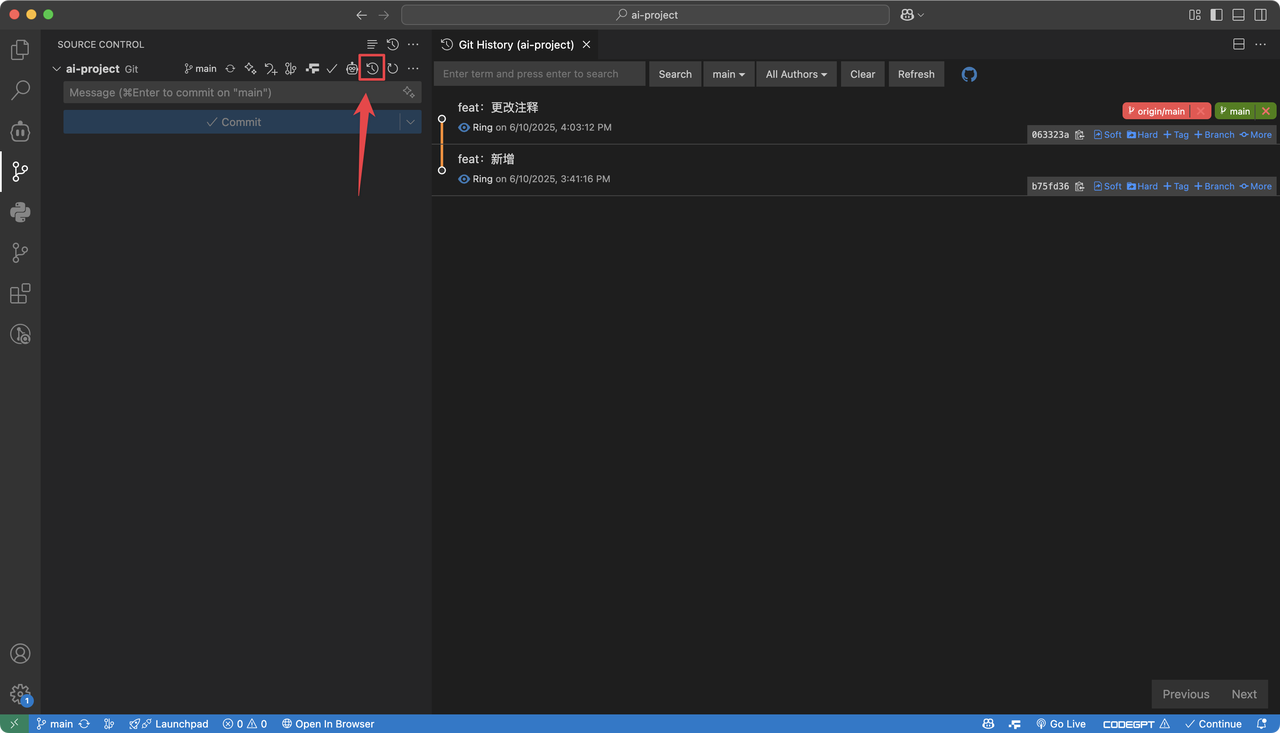Close the Git History tab
Image resolution: width=1280 pixels, height=733 pixels.
tap(587, 44)
